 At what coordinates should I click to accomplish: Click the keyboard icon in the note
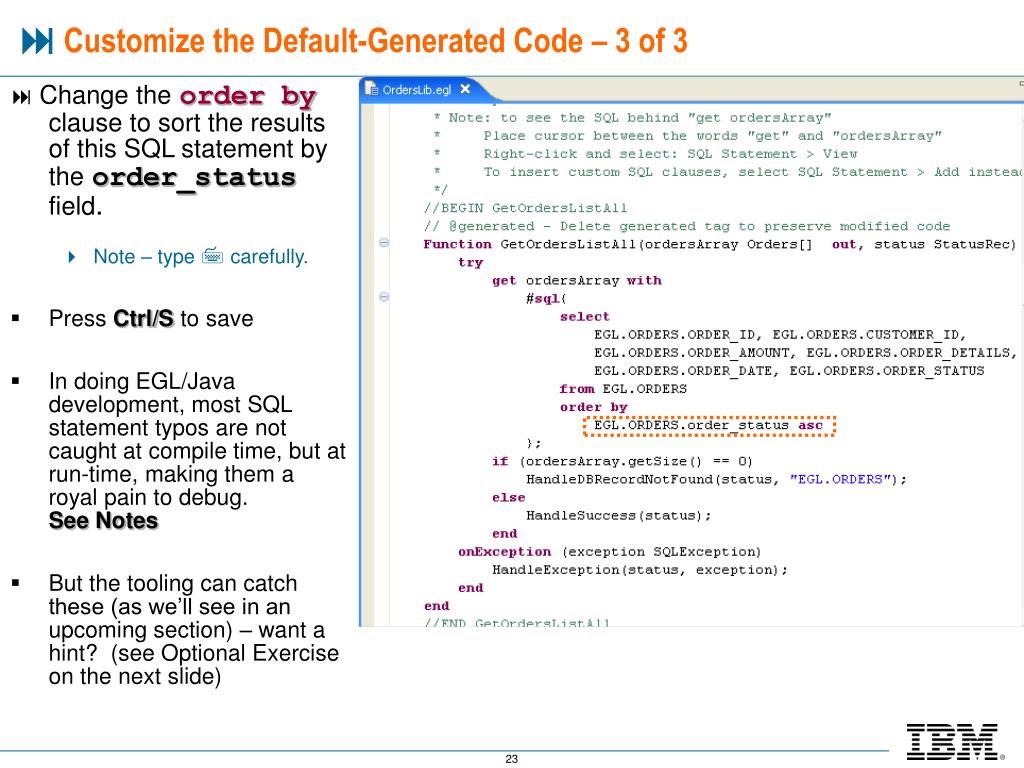click(212, 255)
